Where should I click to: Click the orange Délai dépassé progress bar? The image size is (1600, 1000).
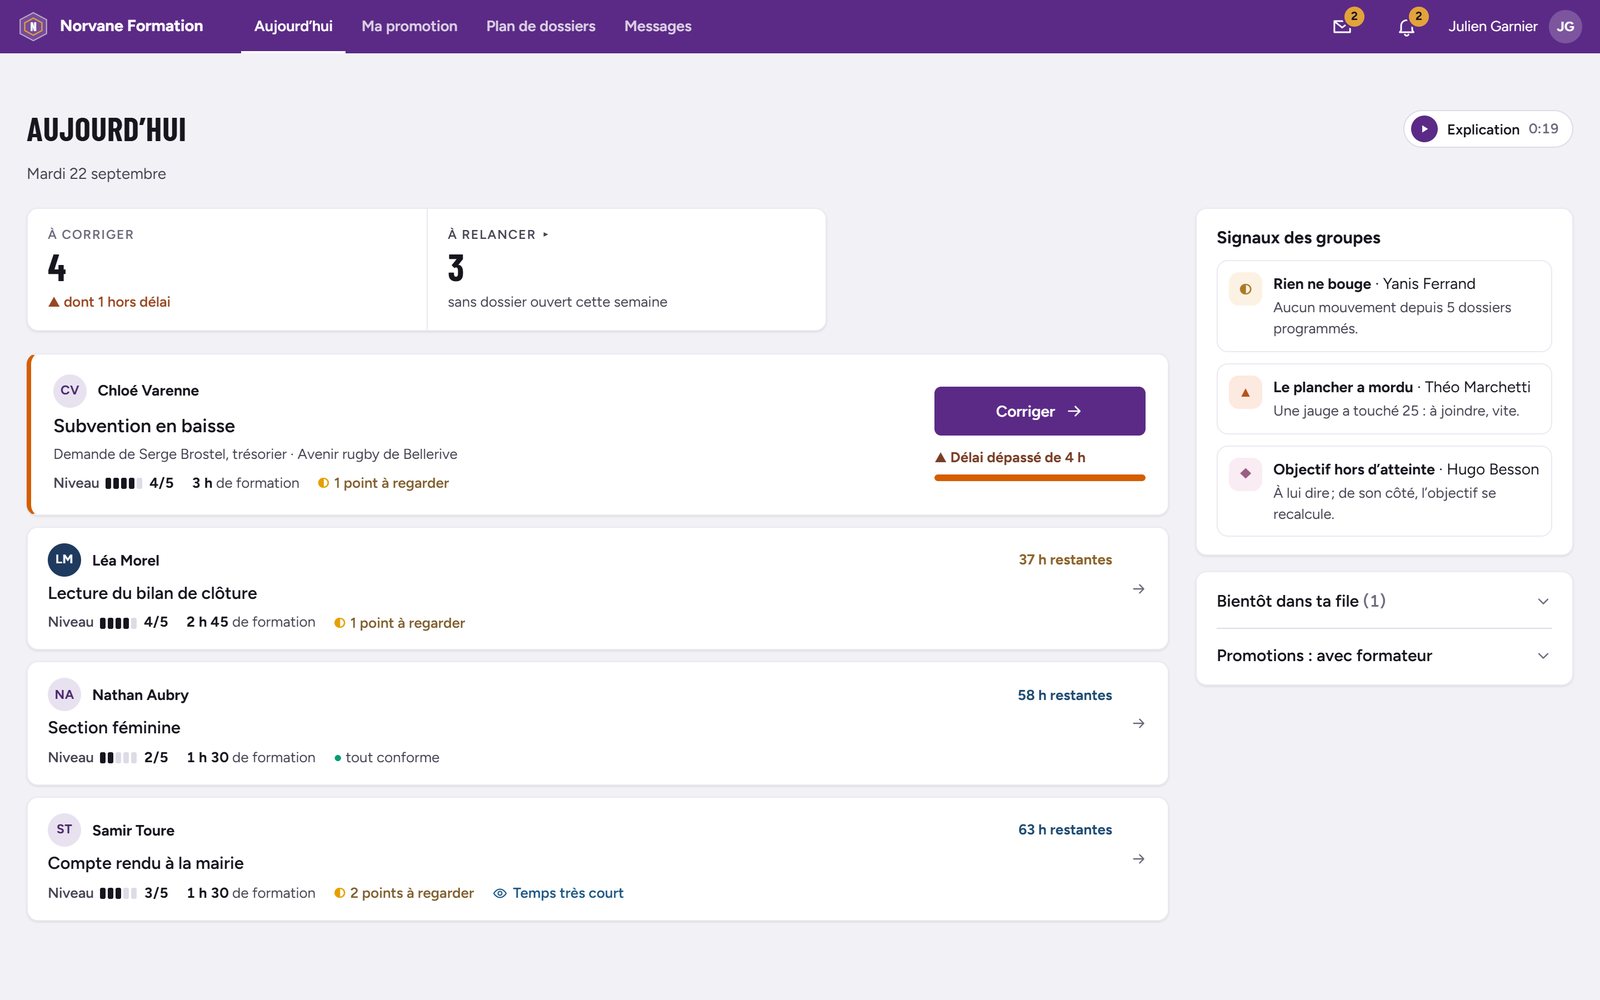1040,478
